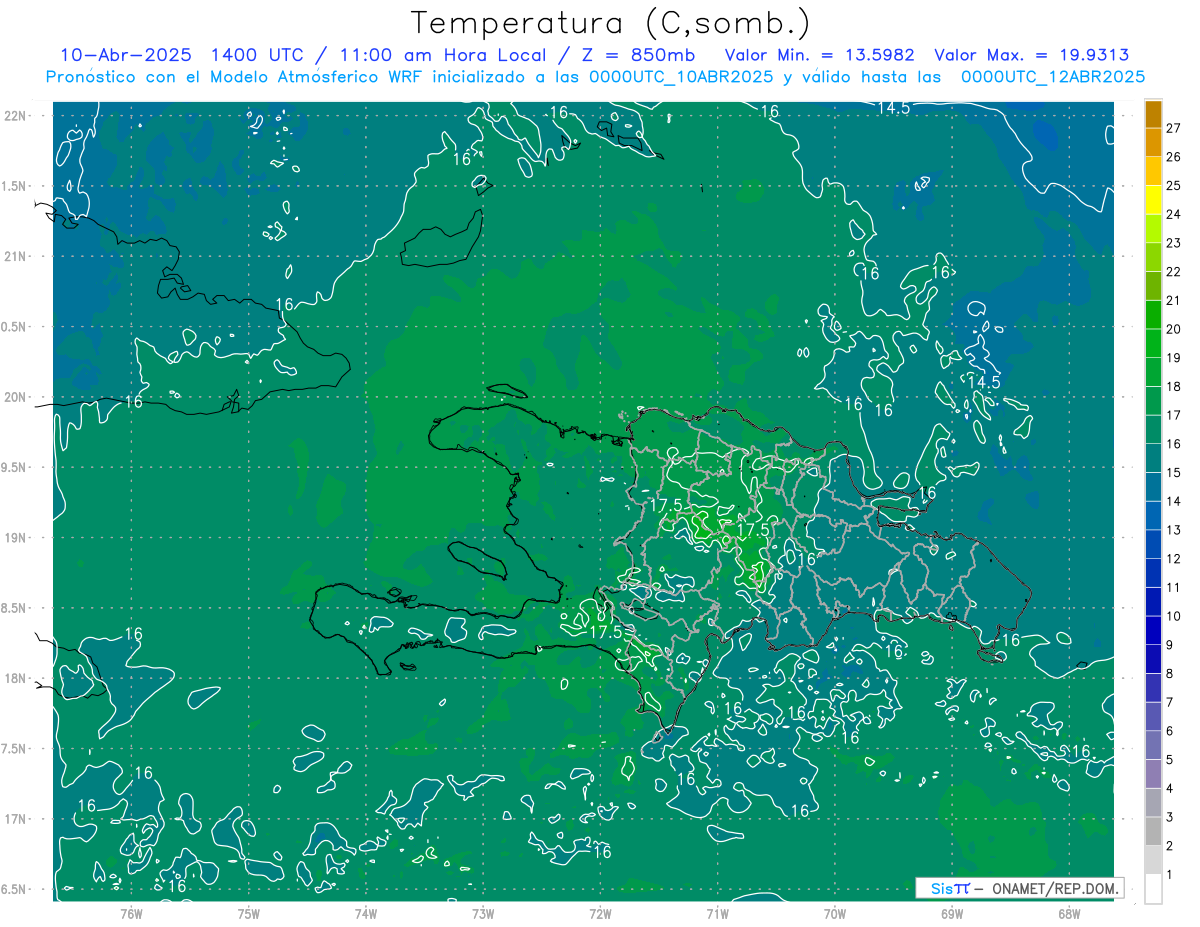1200x927 pixels.
Task: Click the '75W' longitude axis label
Action: coord(248,913)
